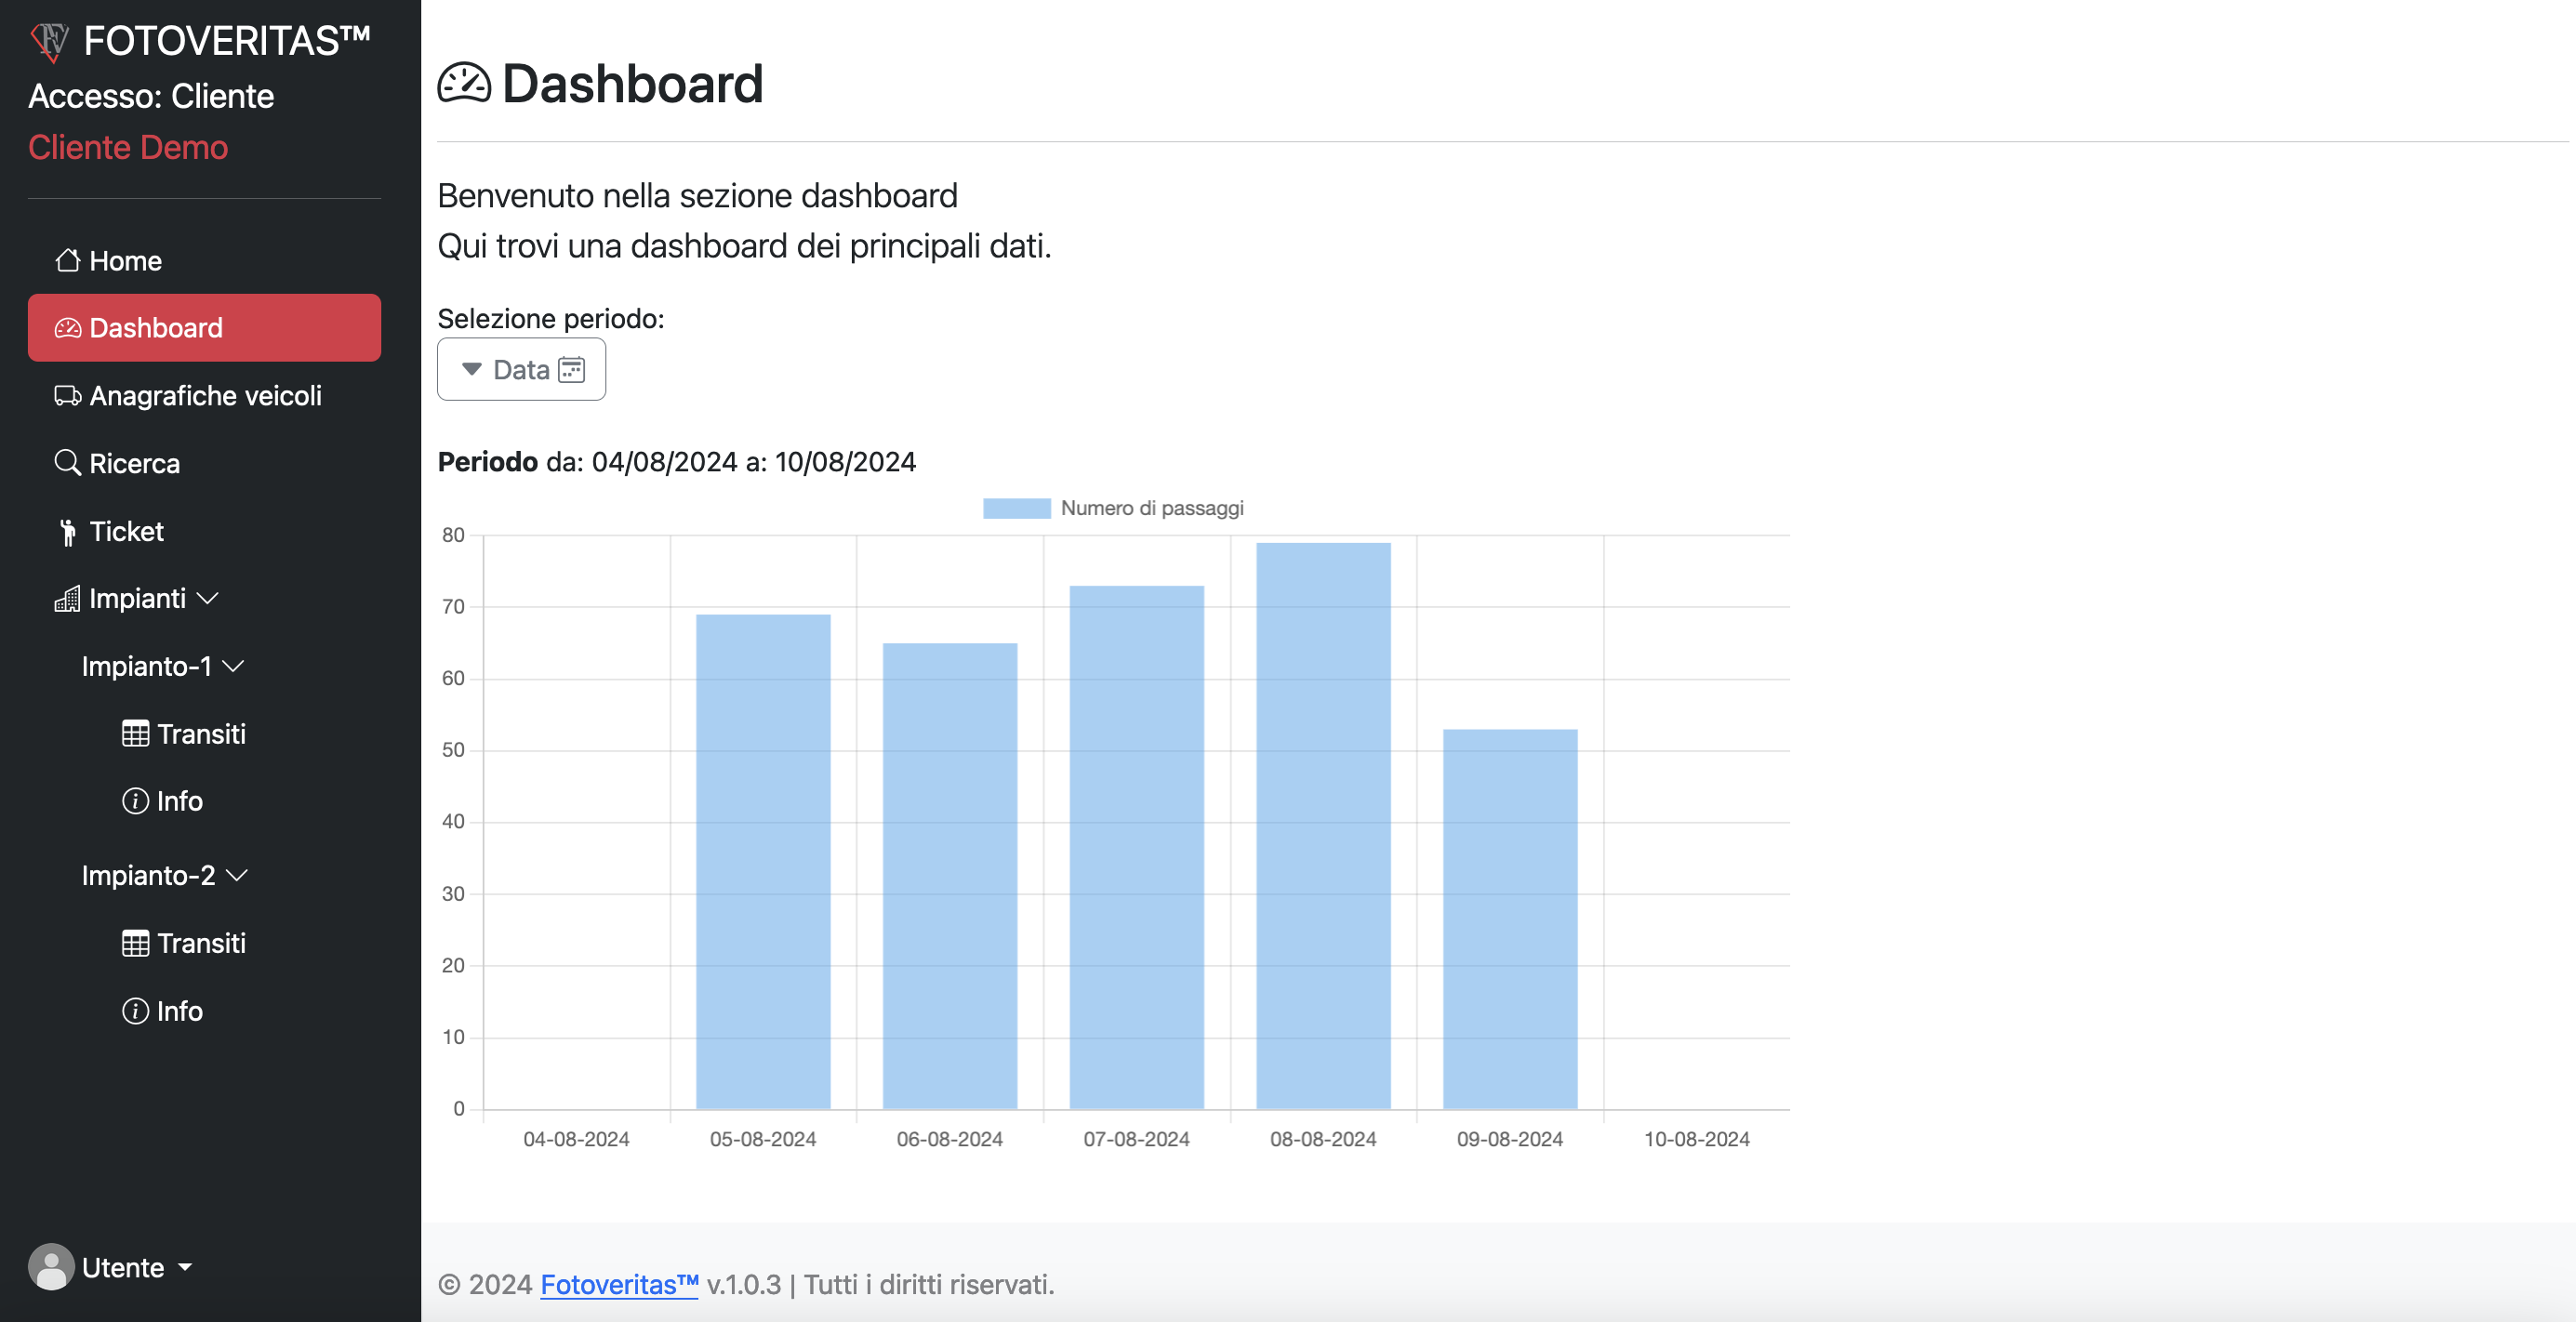Screen dimensions: 2576x1322
Task: Open the Data period dropdown
Action: click(x=521, y=369)
